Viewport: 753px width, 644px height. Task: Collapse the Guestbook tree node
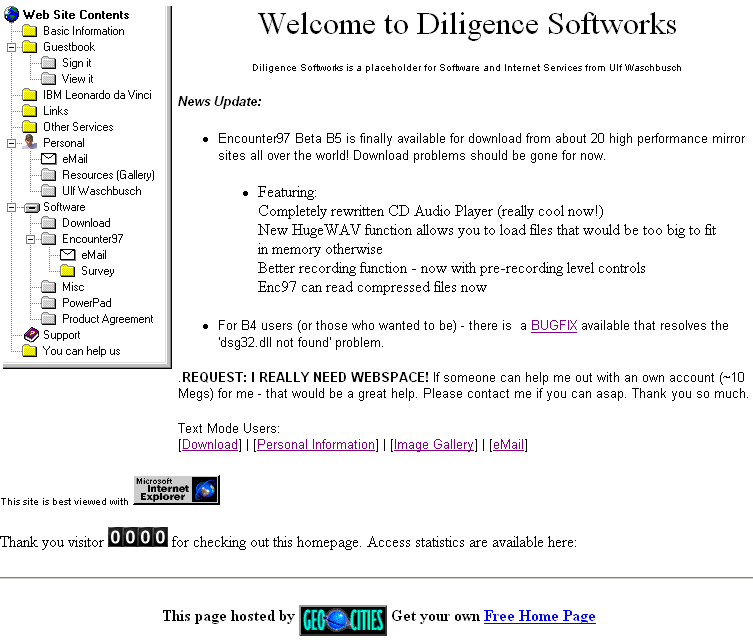point(11,47)
